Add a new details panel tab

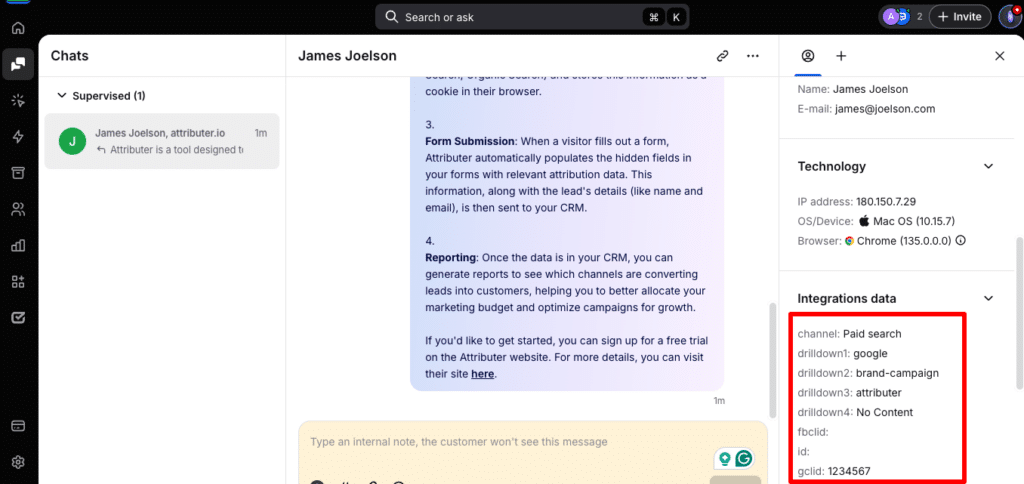click(x=841, y=56)
